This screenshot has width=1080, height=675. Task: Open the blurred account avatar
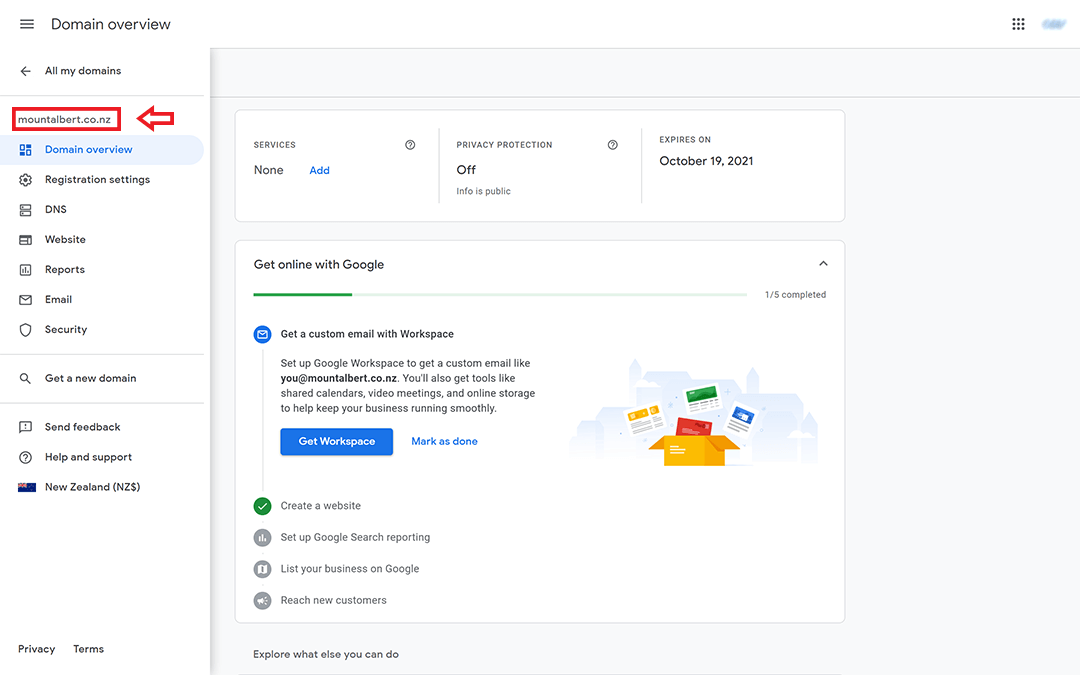1054,24
